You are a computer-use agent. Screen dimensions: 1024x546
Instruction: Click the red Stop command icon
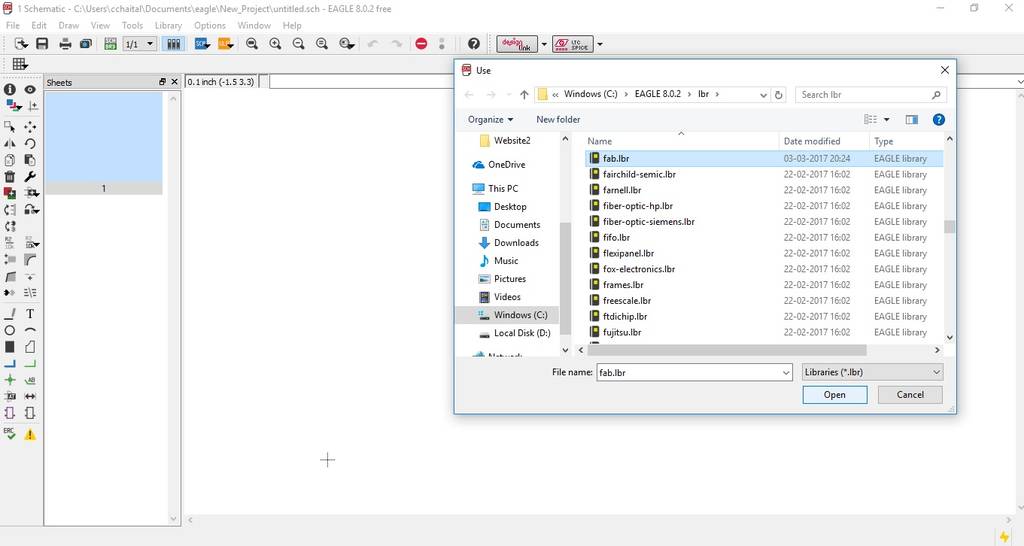(x=421, y=44)
